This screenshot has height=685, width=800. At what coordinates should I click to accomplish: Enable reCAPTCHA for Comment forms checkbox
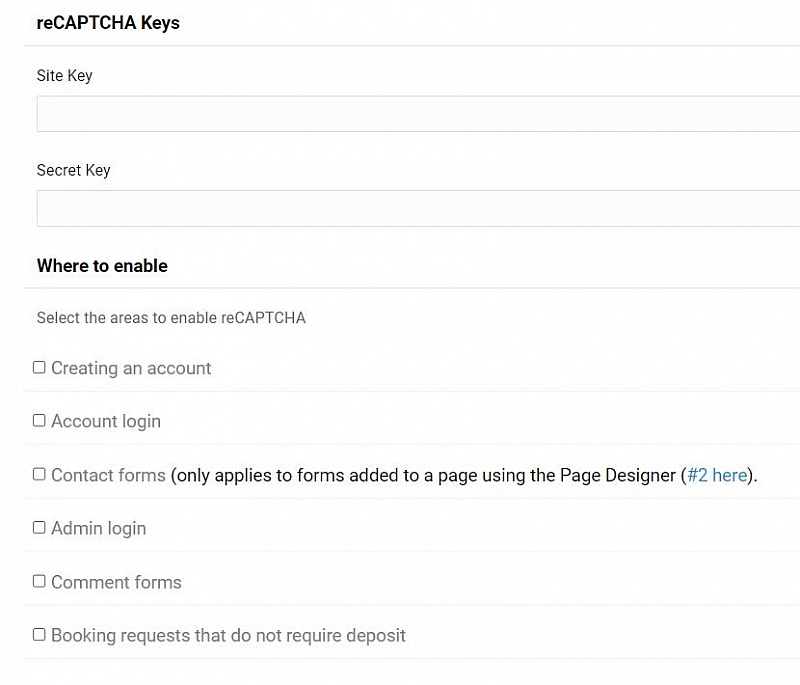(39, 581)
